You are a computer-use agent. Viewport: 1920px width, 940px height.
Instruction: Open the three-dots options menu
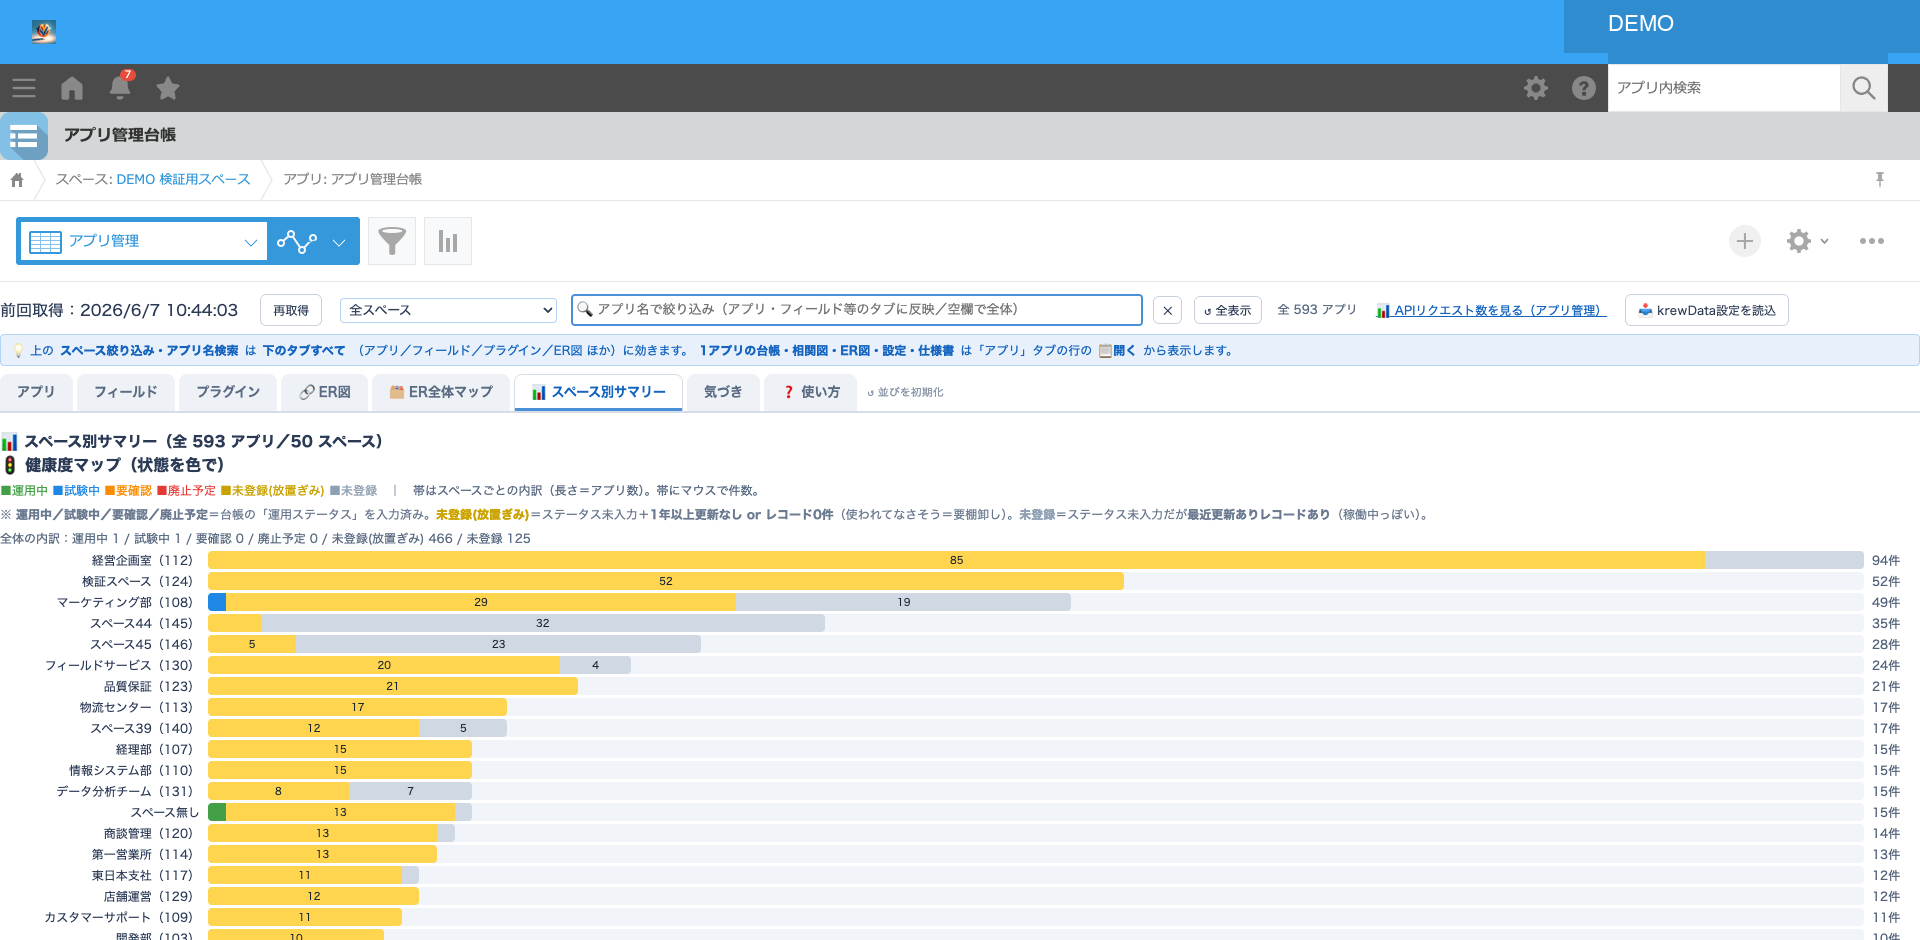point(1872,241)
